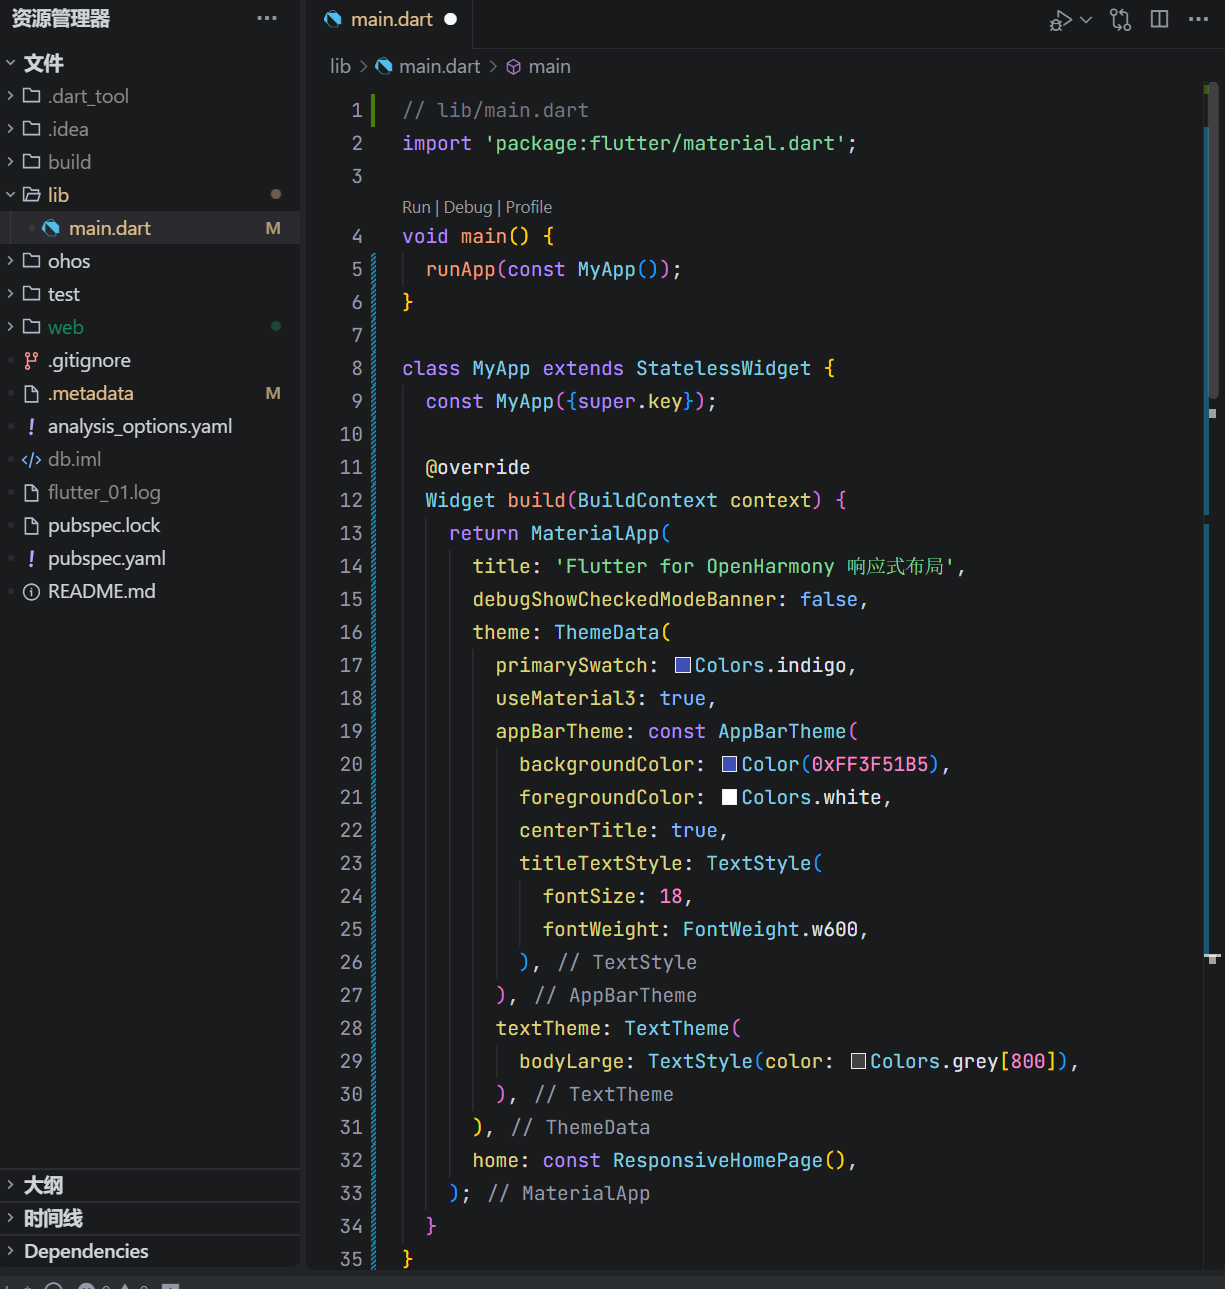Open pubspec.lock file

pyautogui.click(x=150, y=525)
